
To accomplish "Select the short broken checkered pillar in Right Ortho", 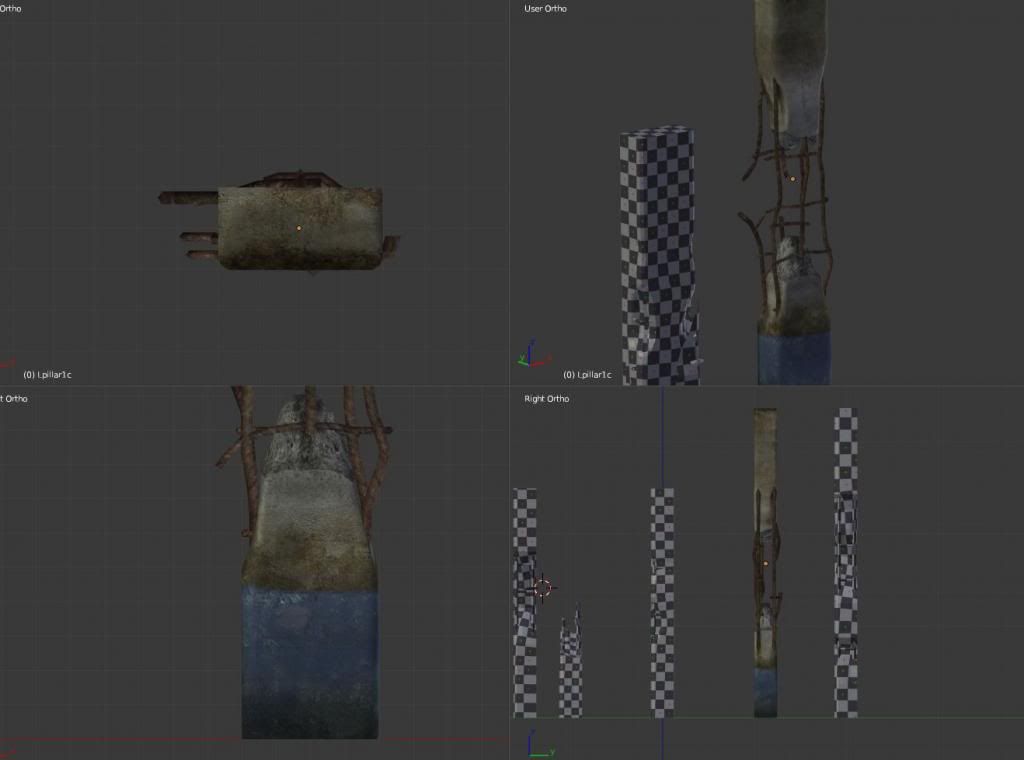I will 569,665.
